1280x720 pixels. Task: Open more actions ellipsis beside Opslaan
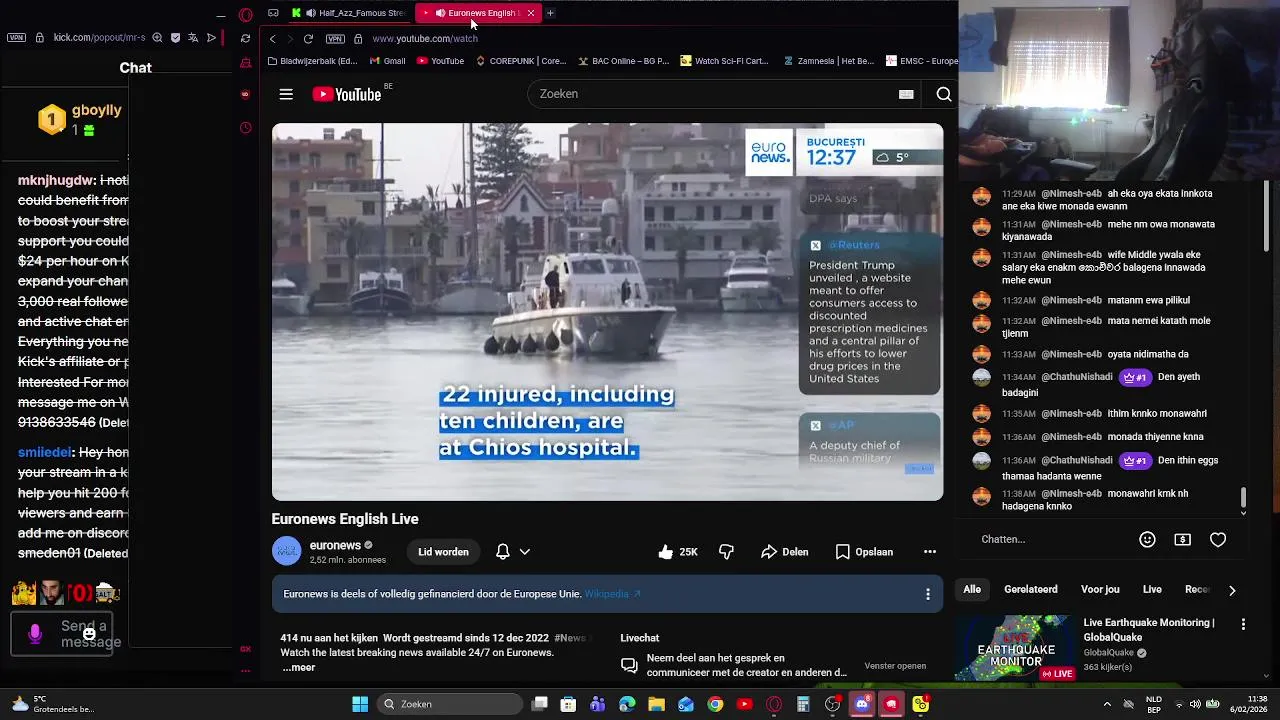pyautogui.click(x=929, y=552)
